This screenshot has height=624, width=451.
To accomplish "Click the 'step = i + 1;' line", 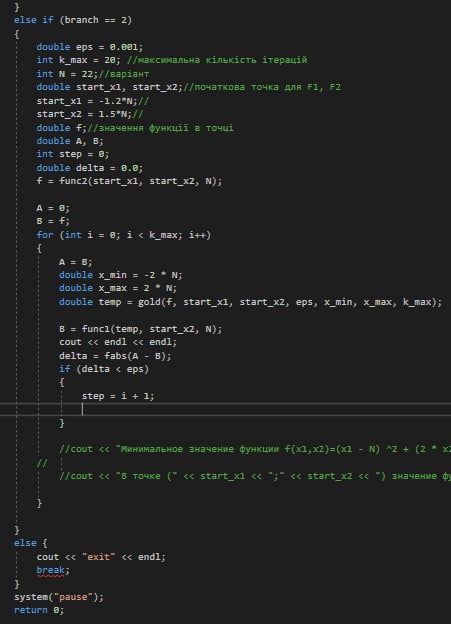I will tap(118, 396).
